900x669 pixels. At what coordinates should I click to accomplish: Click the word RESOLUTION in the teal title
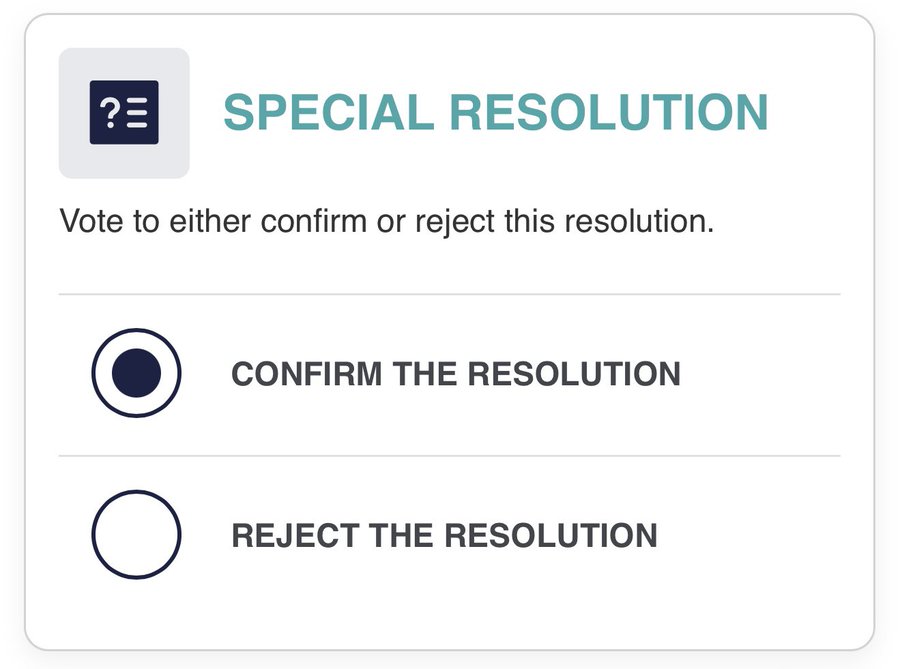(609, 112)
